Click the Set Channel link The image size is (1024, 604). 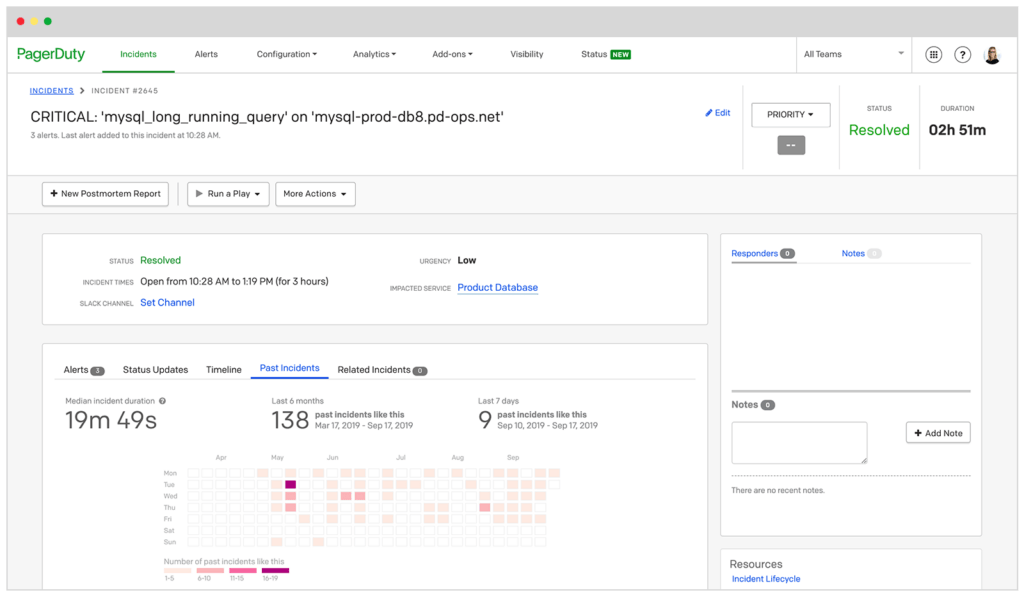[x=167, y=302]
